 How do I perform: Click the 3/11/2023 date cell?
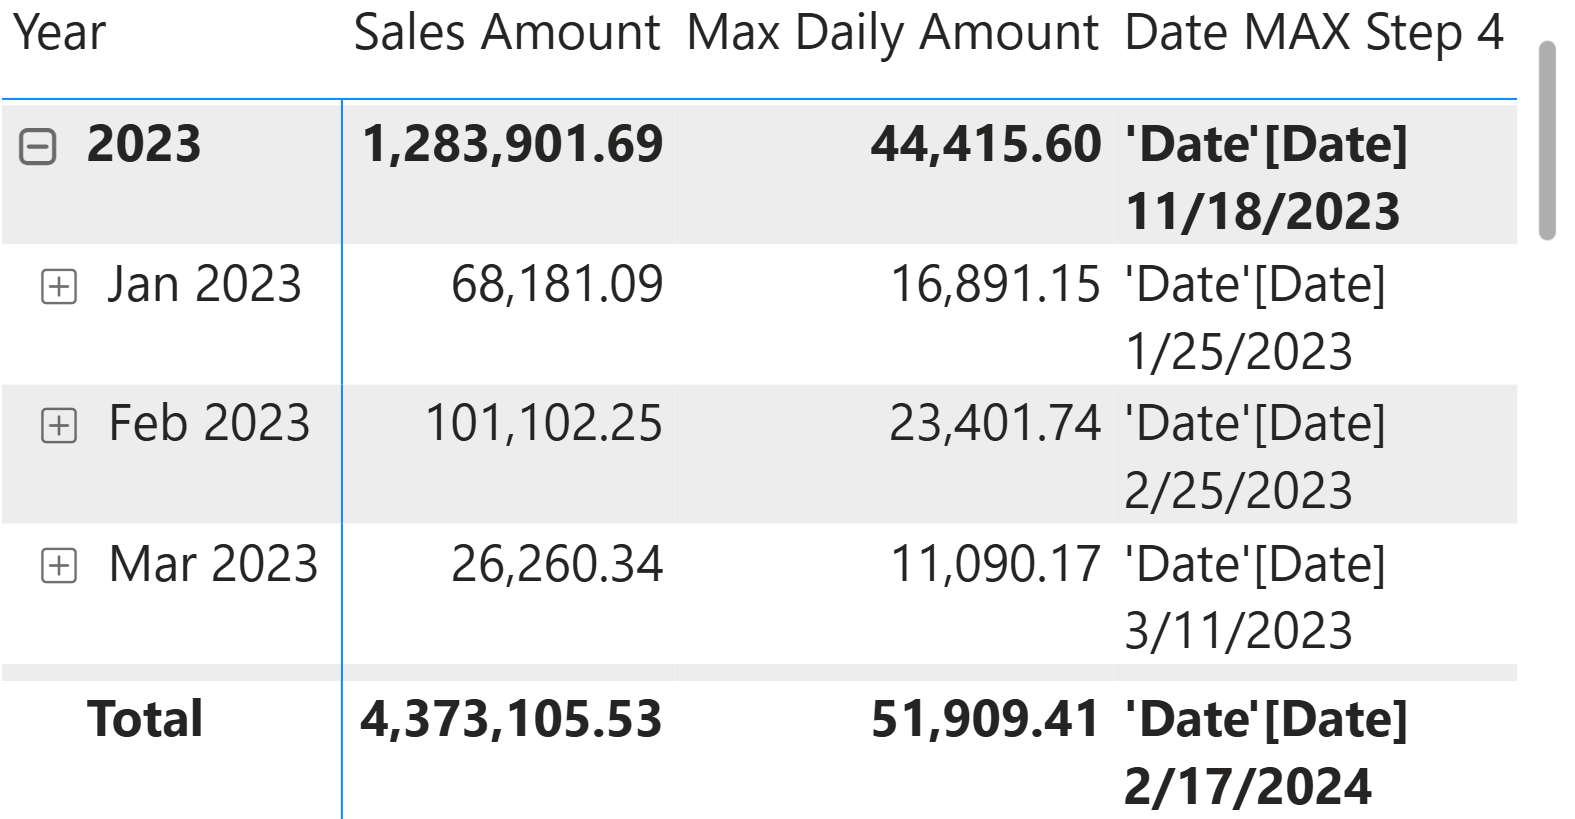click(1238, 630)
